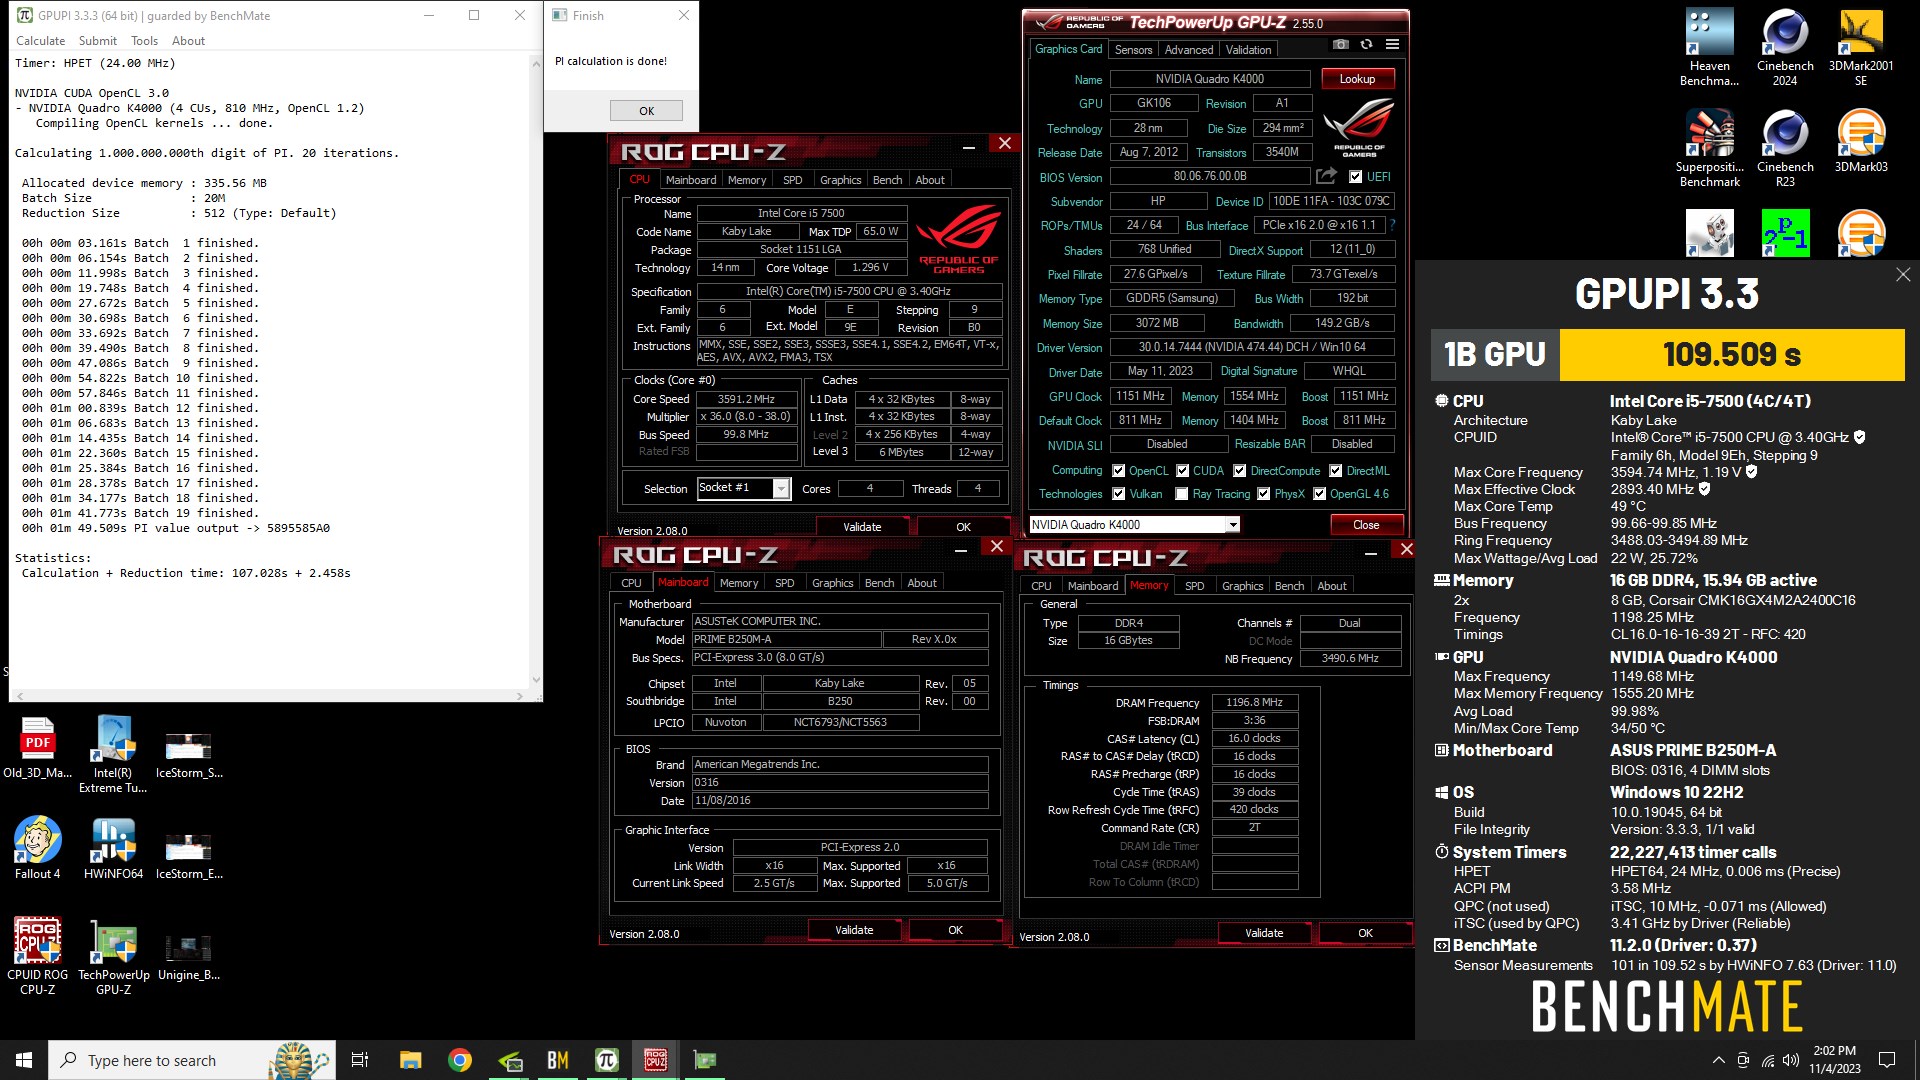Switch to GPU-Z Advanced tab
1920x1080 pixels.
[1188, 50]
